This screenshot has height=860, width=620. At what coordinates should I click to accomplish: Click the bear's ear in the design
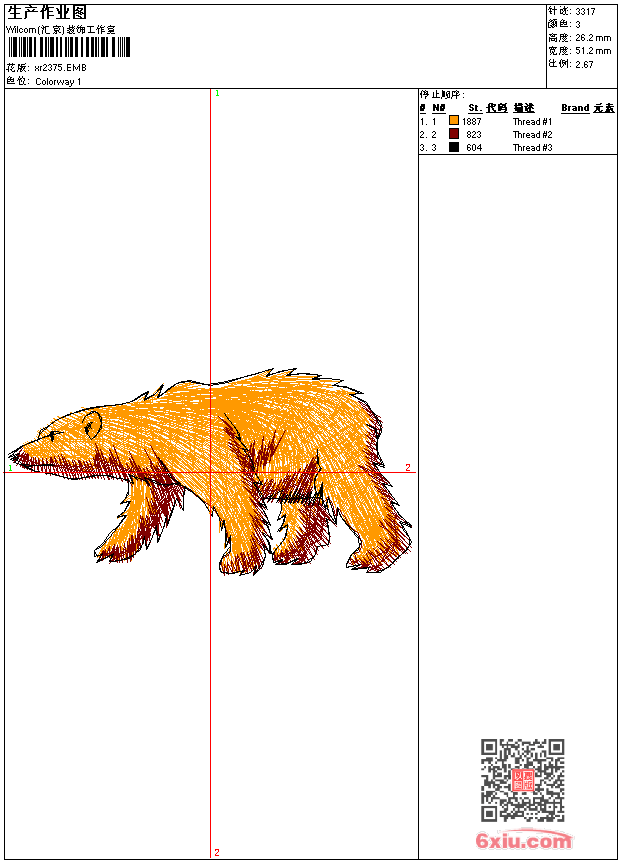(x=92, y=425)
